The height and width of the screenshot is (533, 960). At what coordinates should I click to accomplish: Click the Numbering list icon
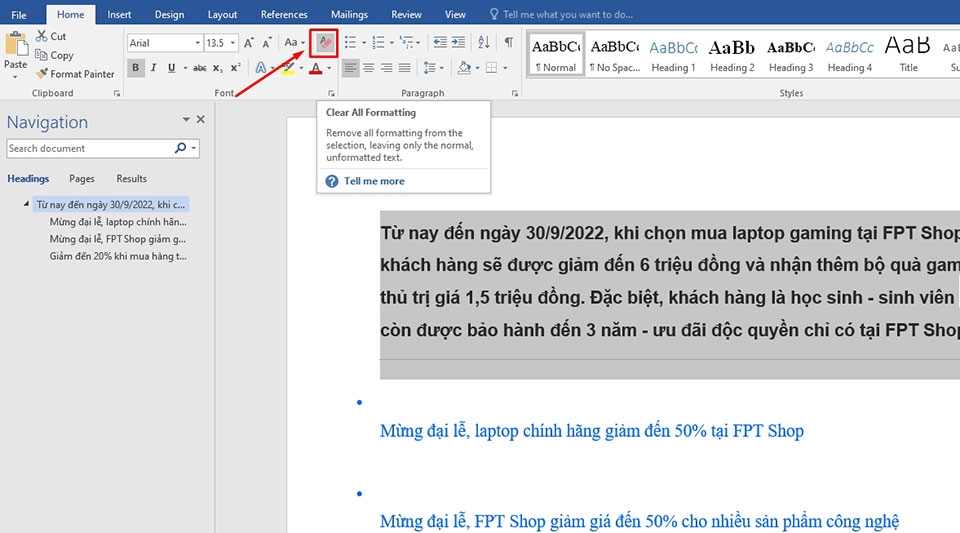(x=378, y=42)
